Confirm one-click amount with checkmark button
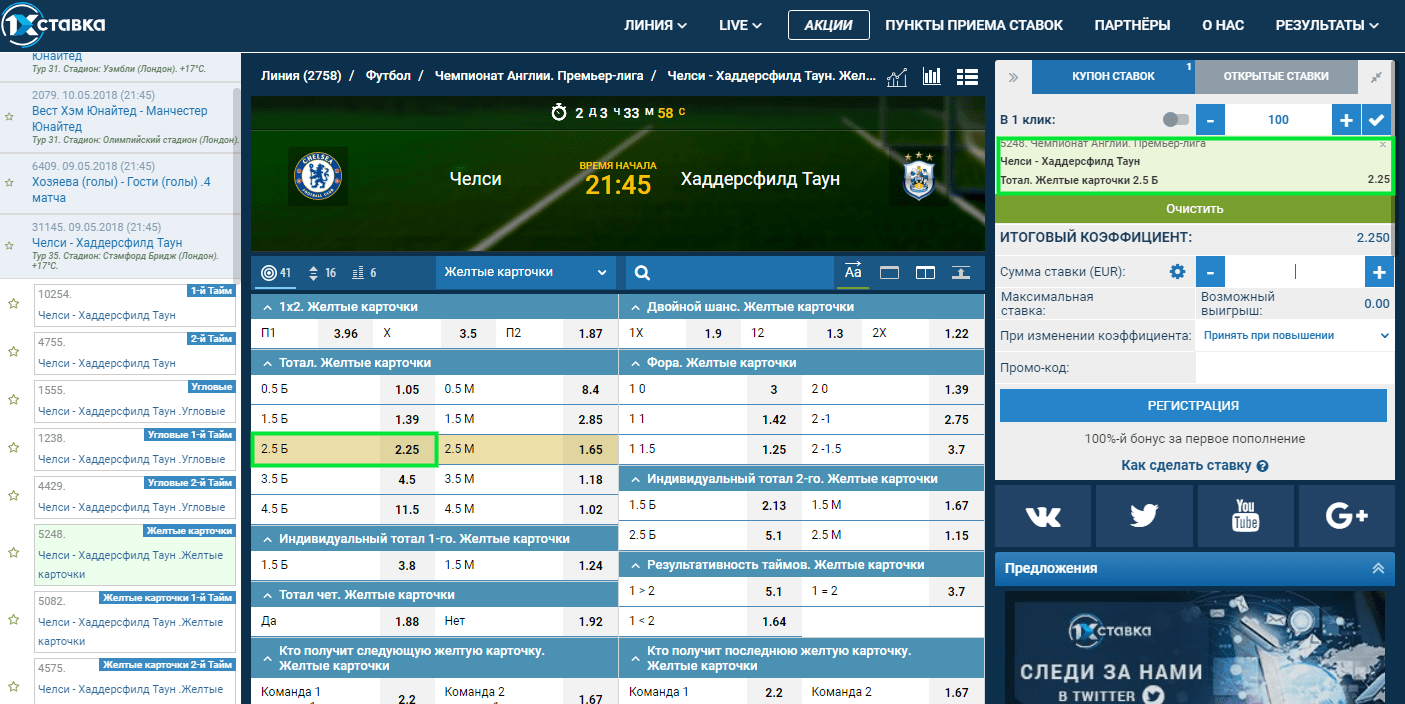Screen dimensions: 1405x704 pyautogui.click(x=1378, y=120)
